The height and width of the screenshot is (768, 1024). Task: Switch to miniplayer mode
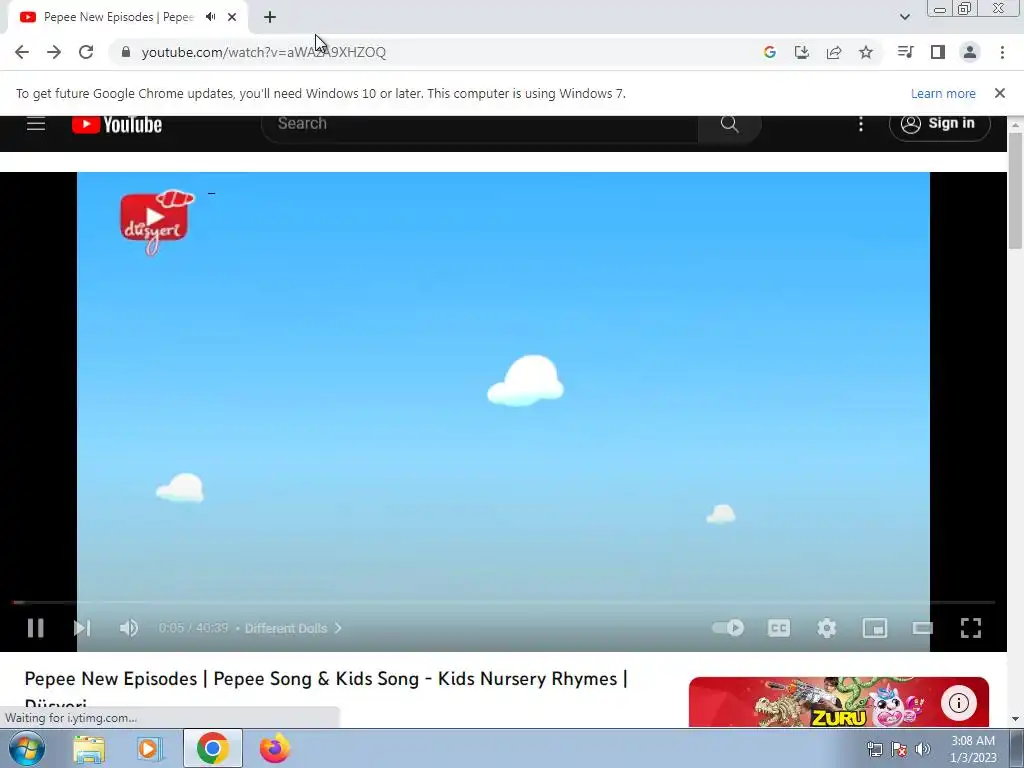(874, 628)
